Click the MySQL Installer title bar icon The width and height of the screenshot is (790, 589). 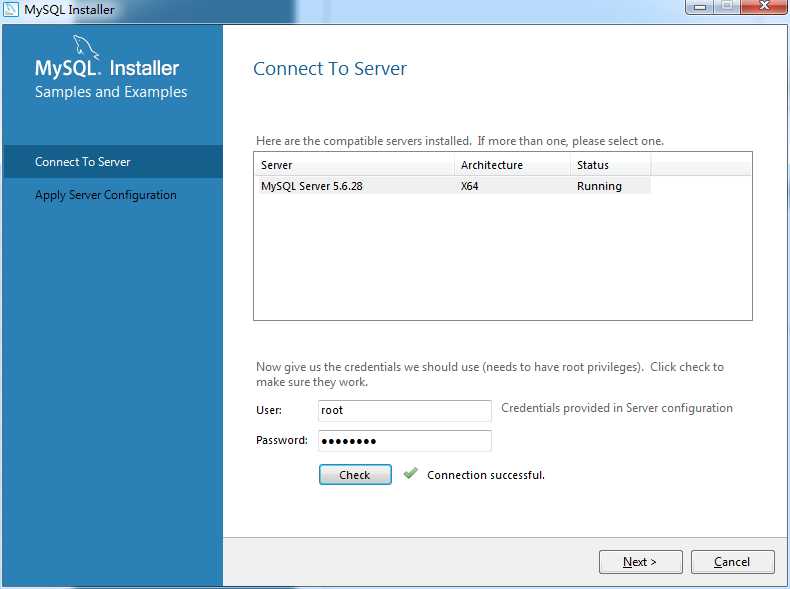click(x=11, y=9)
